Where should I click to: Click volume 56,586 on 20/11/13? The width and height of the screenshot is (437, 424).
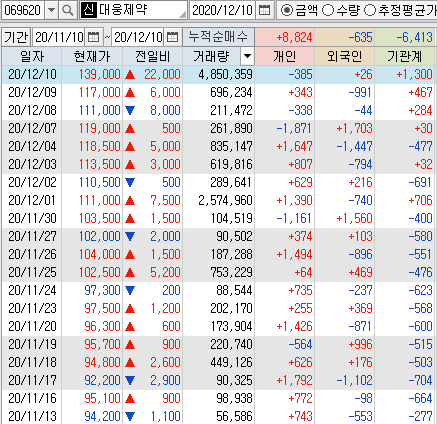pos(234,416)
